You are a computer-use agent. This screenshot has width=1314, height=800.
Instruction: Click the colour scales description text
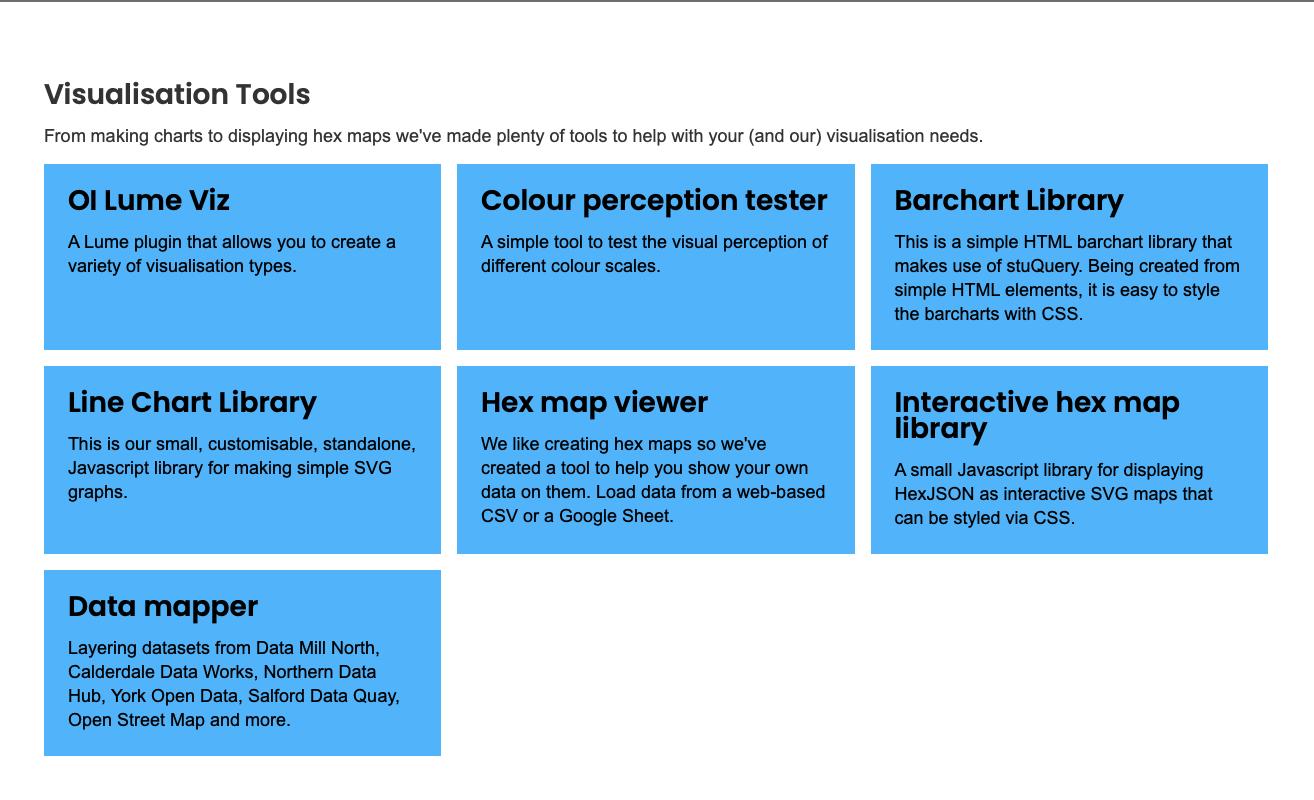pos(654,254)
